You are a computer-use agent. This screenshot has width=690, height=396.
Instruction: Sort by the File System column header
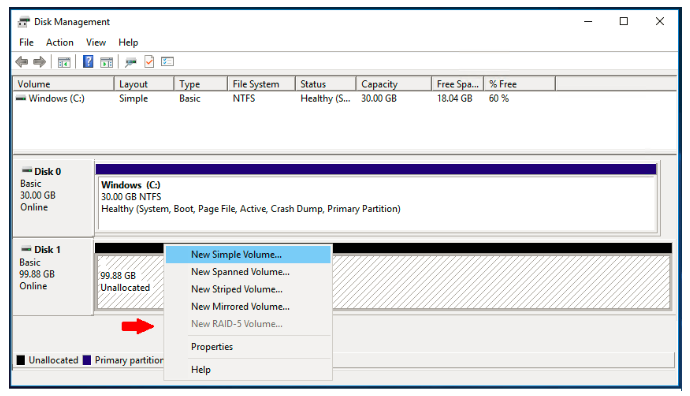(261, 84)
